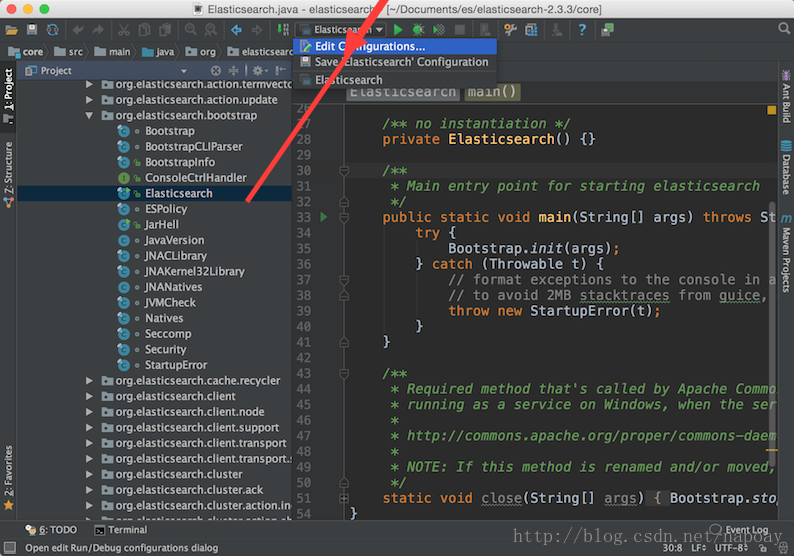This screenshot has height=556, width=794.
Task: Select ConsoleCtrlHandler in the tree
Action: tap(195, 178)
